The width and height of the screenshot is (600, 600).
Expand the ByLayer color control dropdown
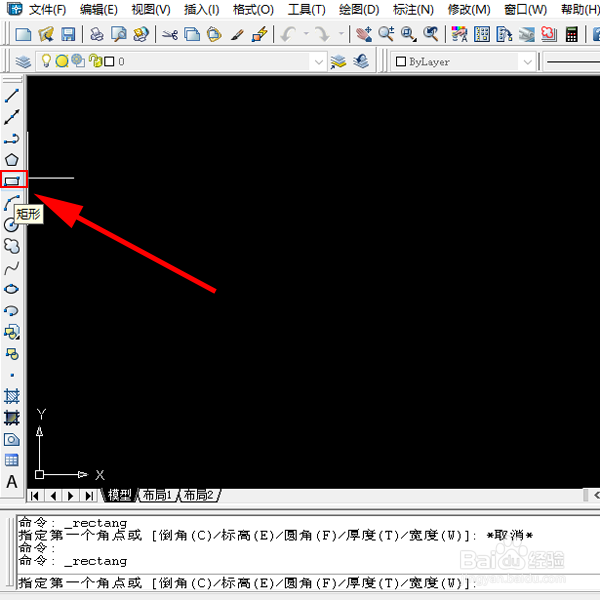(x=527, y=62)
